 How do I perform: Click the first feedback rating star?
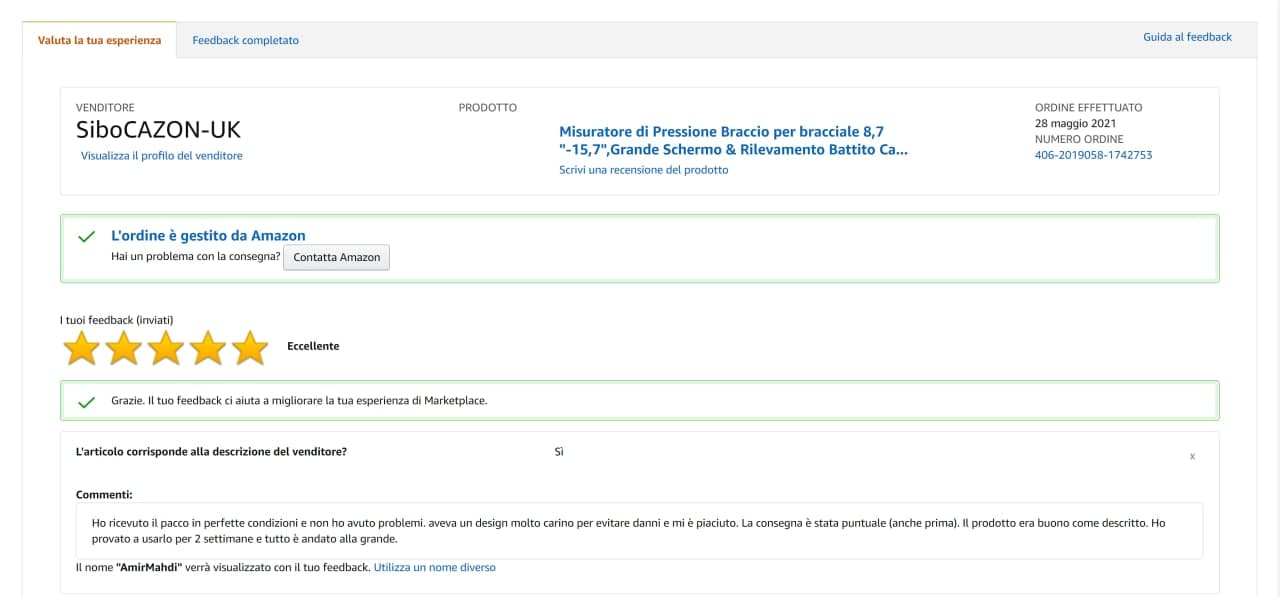point(81,347)
